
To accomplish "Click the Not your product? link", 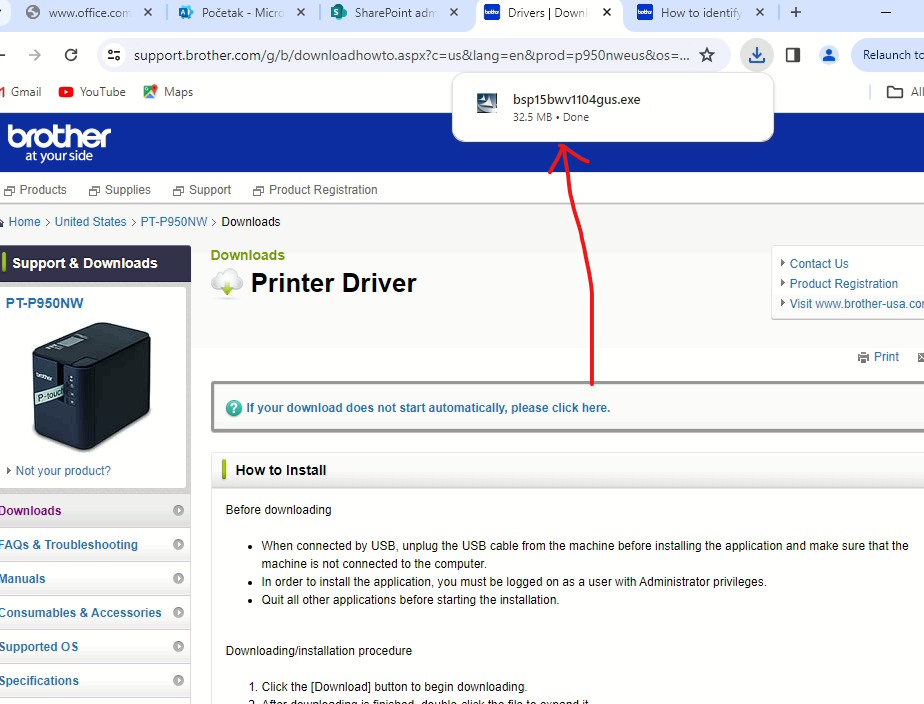I will click(x=63, y=471).
